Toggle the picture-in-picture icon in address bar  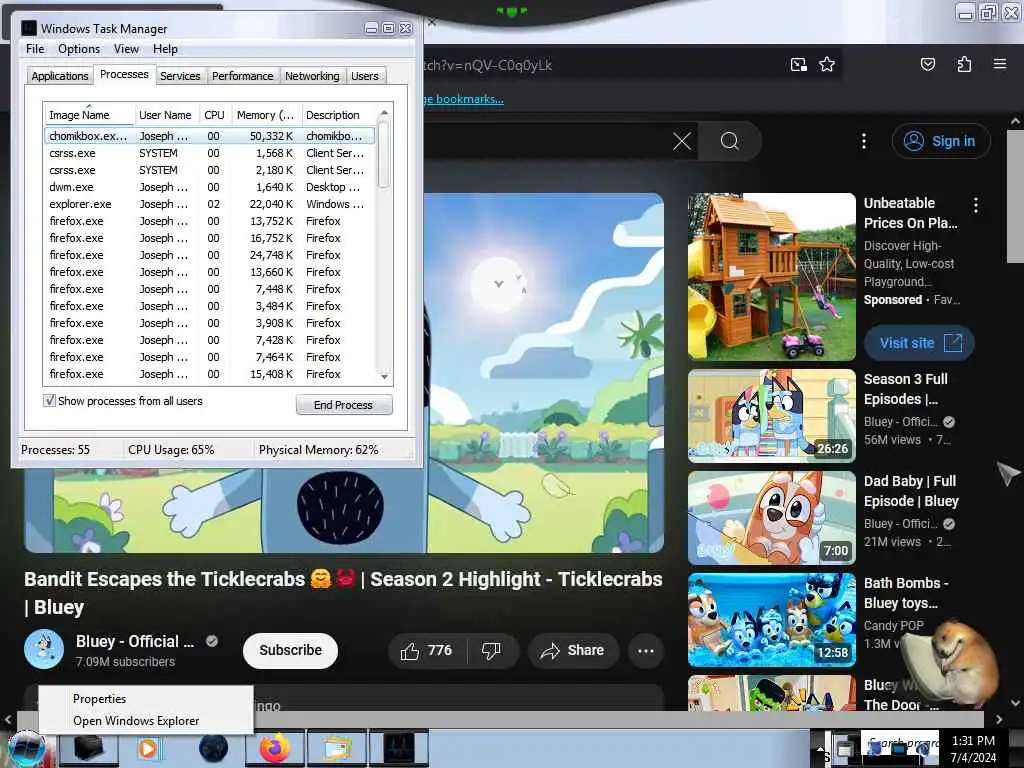click(x=798, y=64)
